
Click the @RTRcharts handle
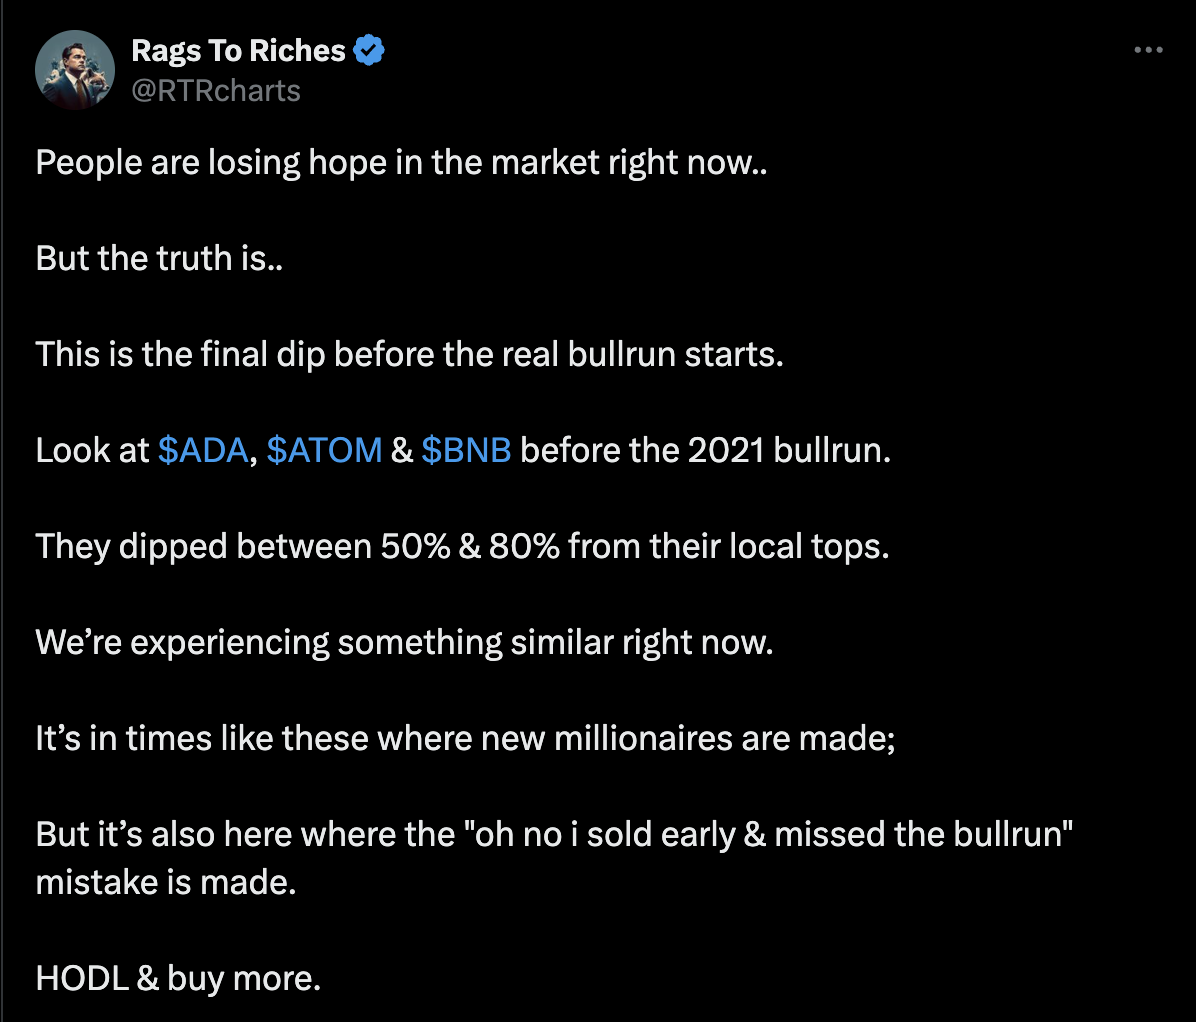coord(218,90)
